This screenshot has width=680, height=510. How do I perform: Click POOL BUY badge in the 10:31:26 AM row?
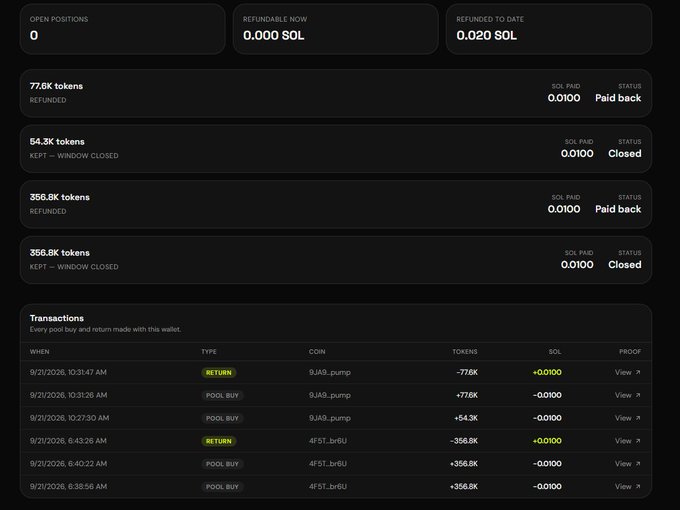(222, 396)
